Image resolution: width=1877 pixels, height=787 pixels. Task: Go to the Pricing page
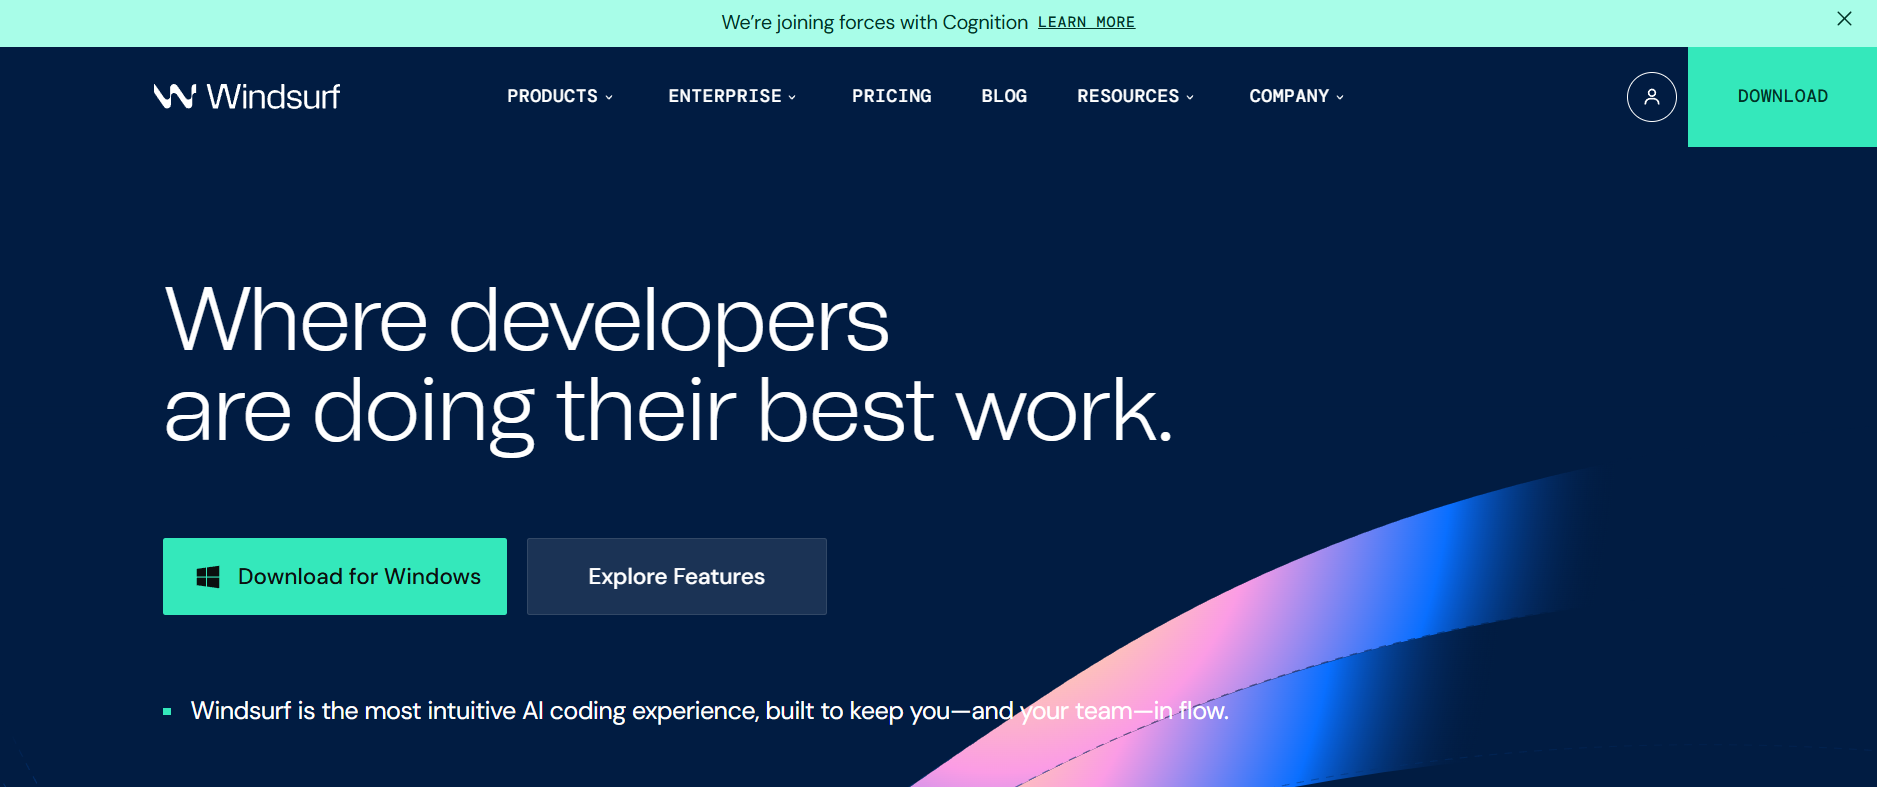point(891,96)
